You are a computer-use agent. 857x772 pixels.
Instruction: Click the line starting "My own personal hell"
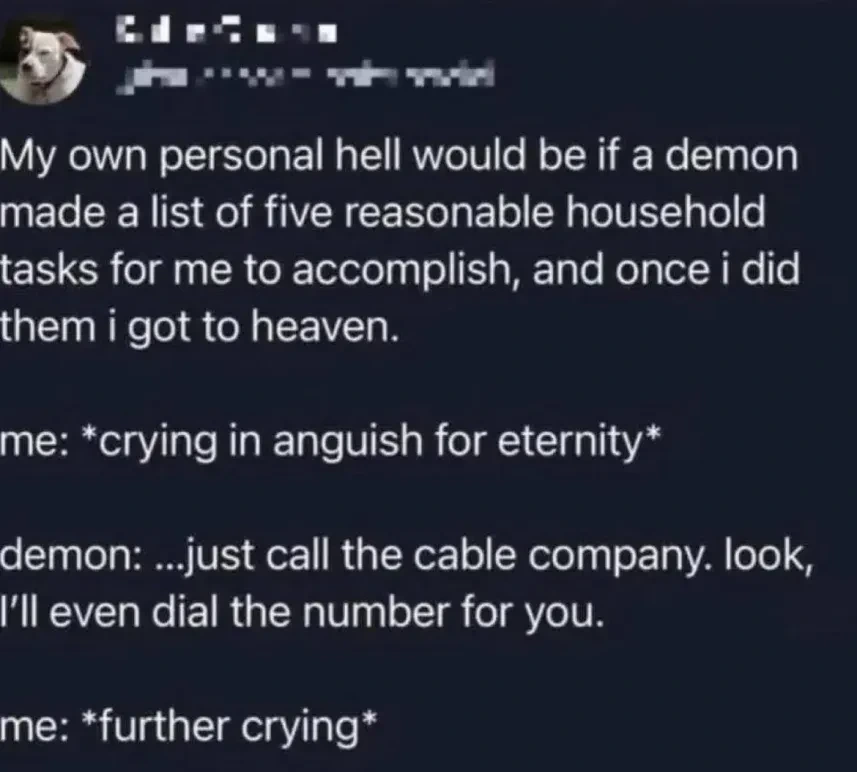pyautogui.click(x=402, y=159)
